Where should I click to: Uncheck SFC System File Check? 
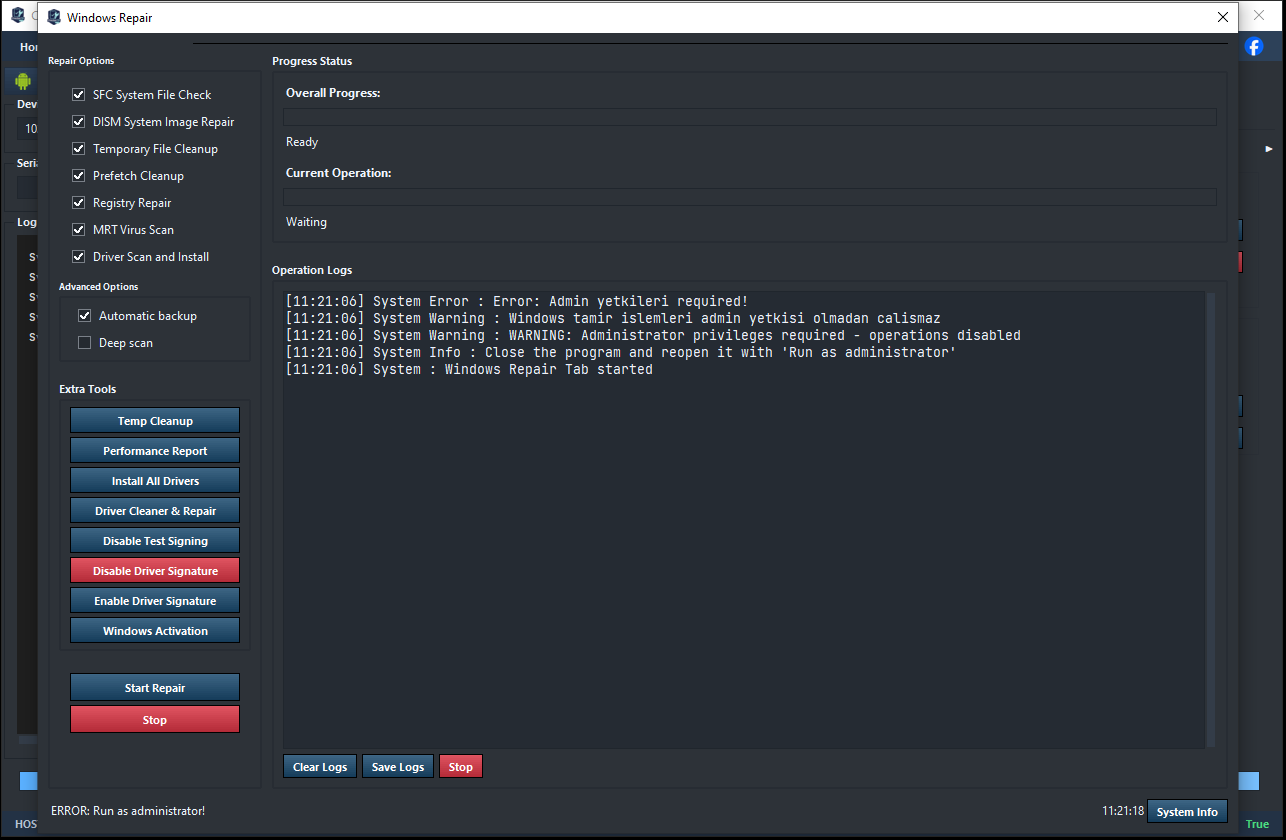tap(79, 95)
